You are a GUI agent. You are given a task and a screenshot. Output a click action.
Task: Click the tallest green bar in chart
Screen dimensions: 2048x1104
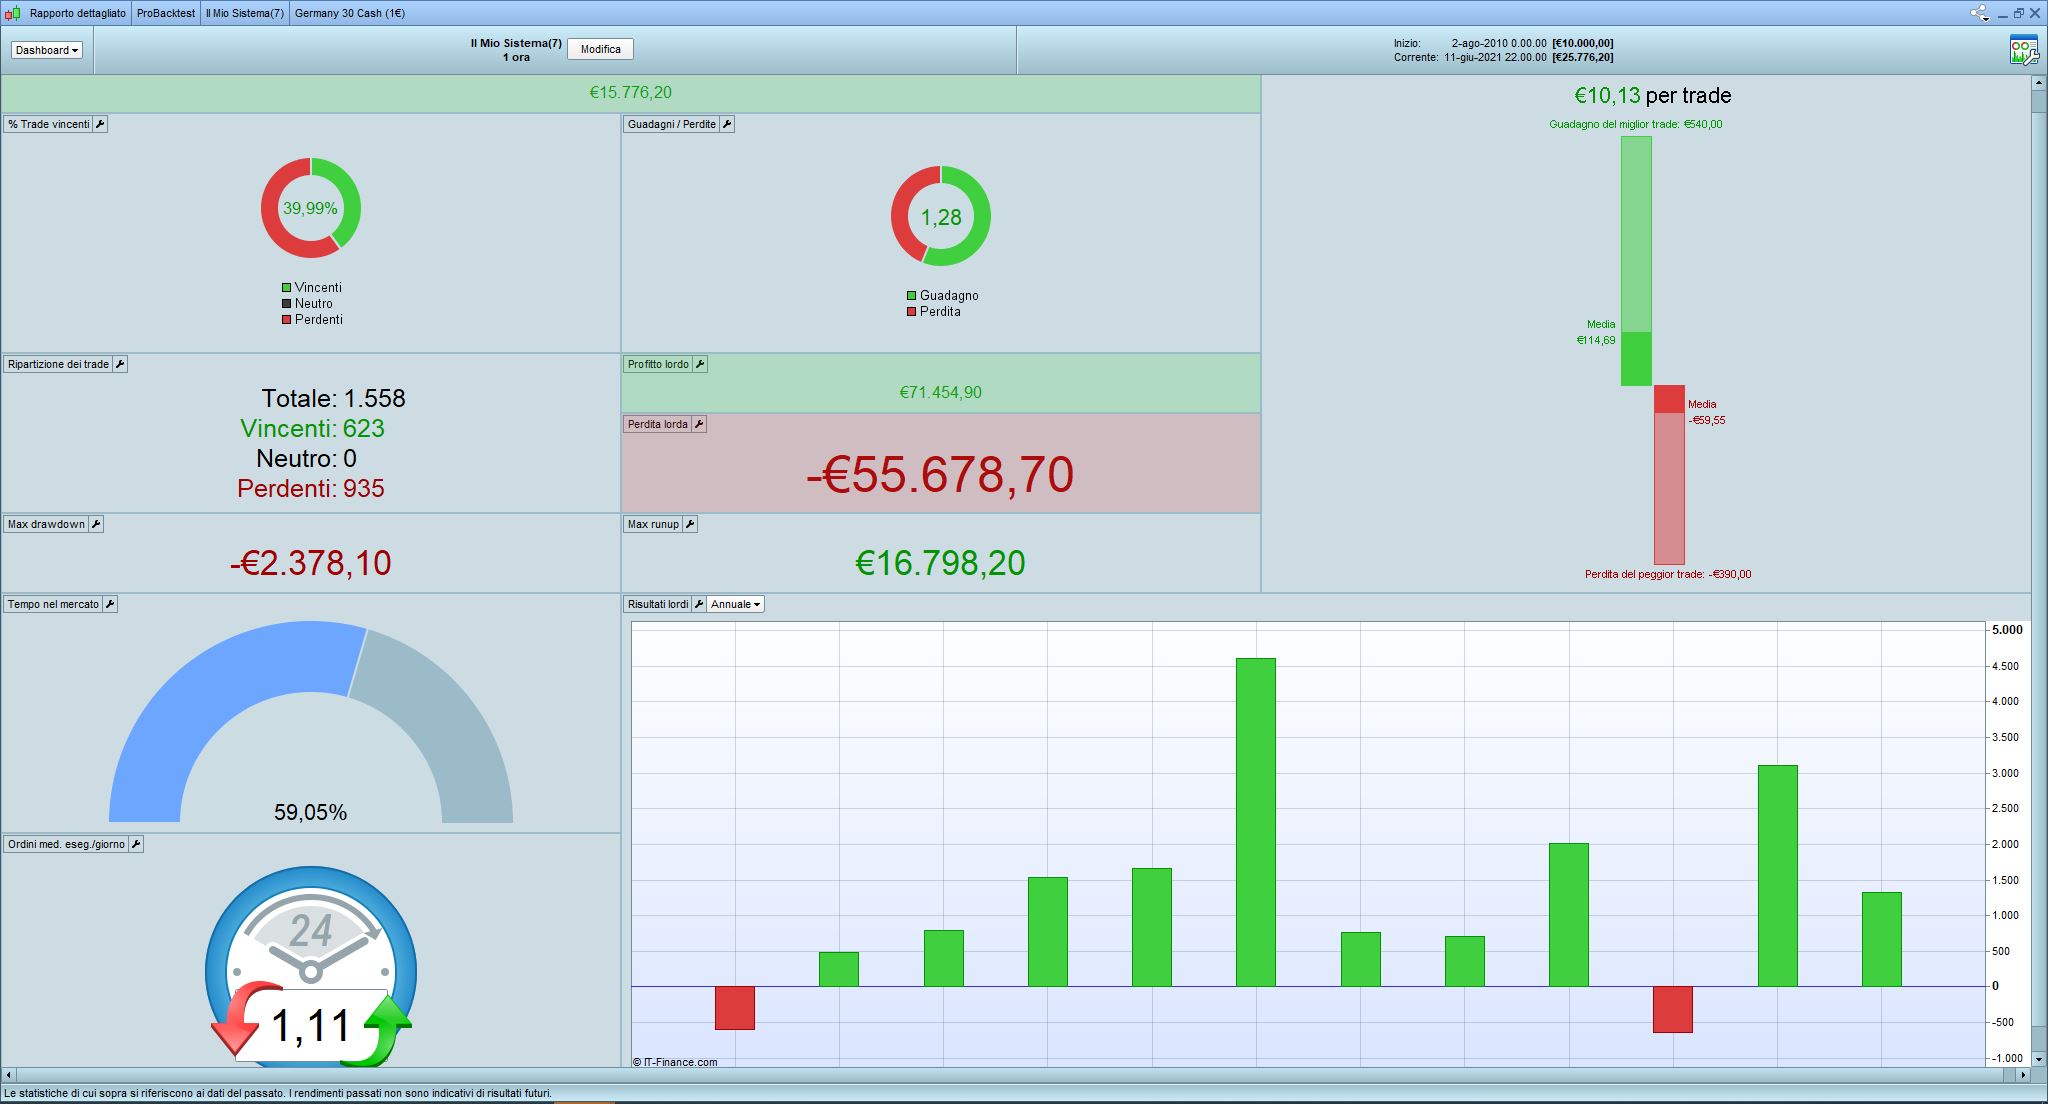click(x=1255, y=820)
